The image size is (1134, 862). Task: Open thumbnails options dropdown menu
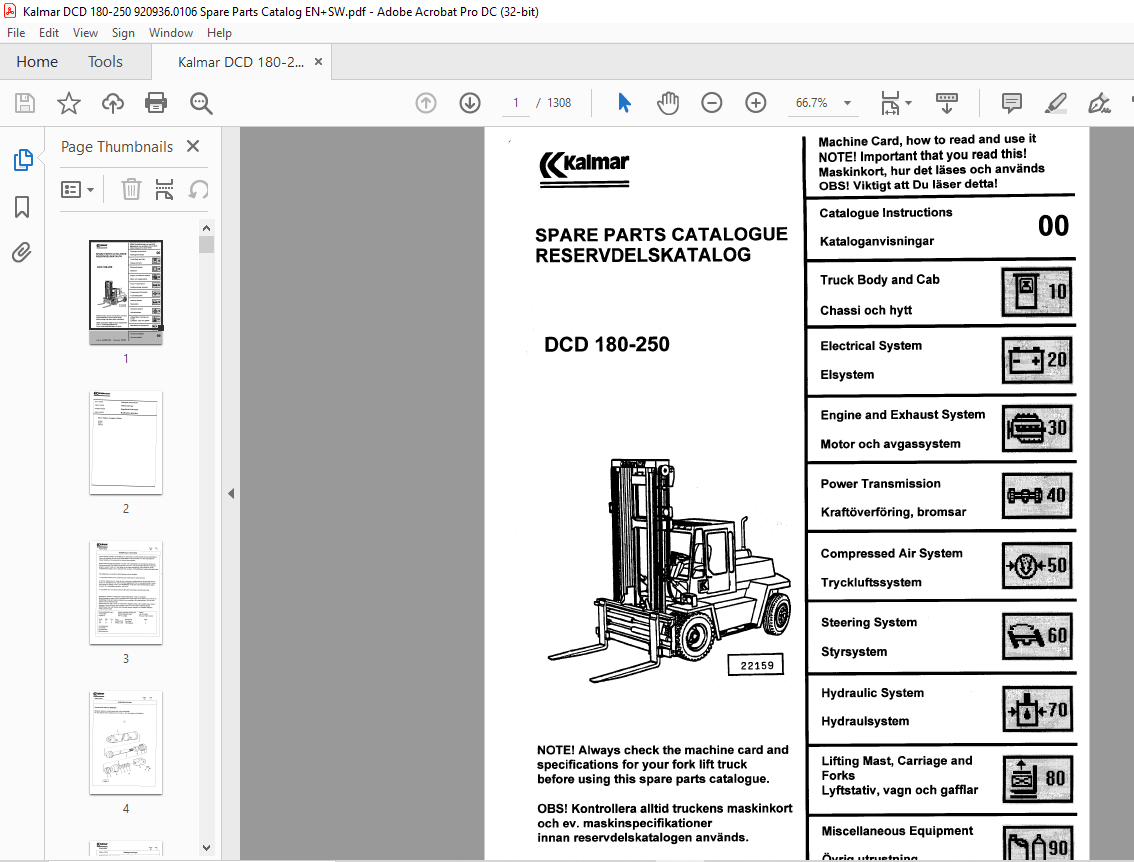click(77, 189)
